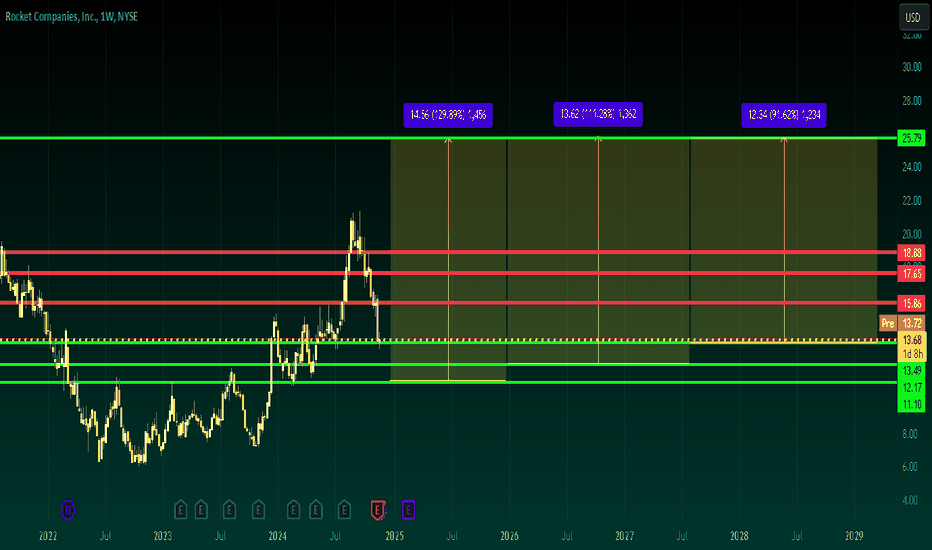
Task: Click the 30.00 price axis label
Action: pyautogui.click(x=912, y=67)
